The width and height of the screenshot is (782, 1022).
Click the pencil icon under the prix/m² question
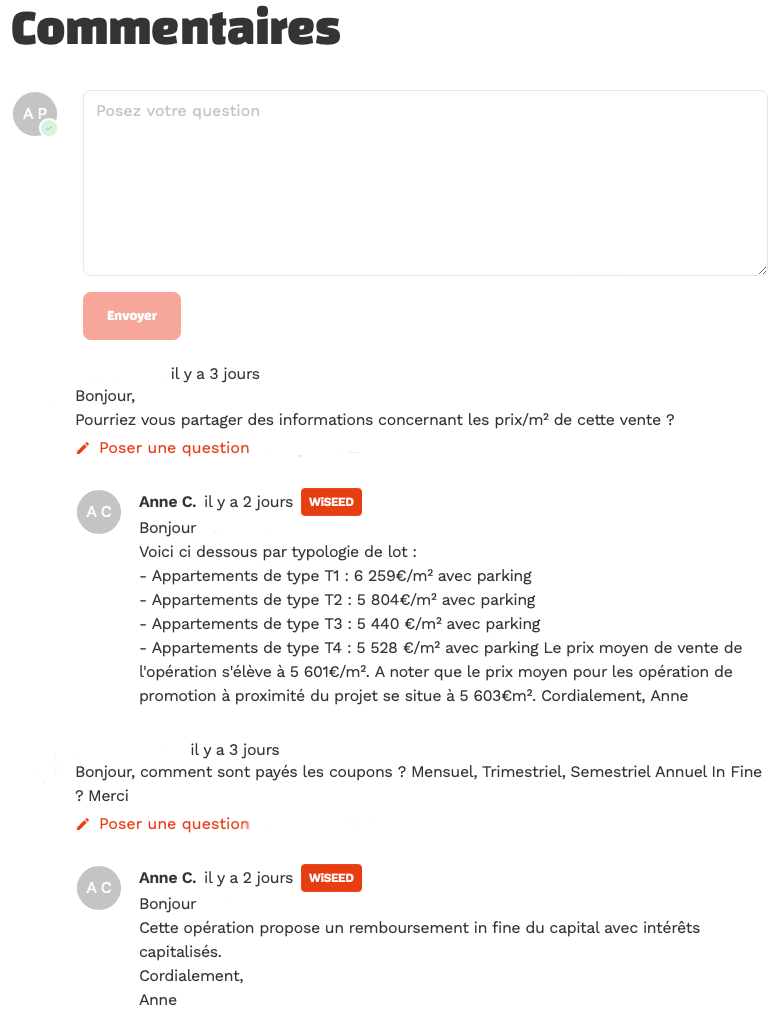83,448
